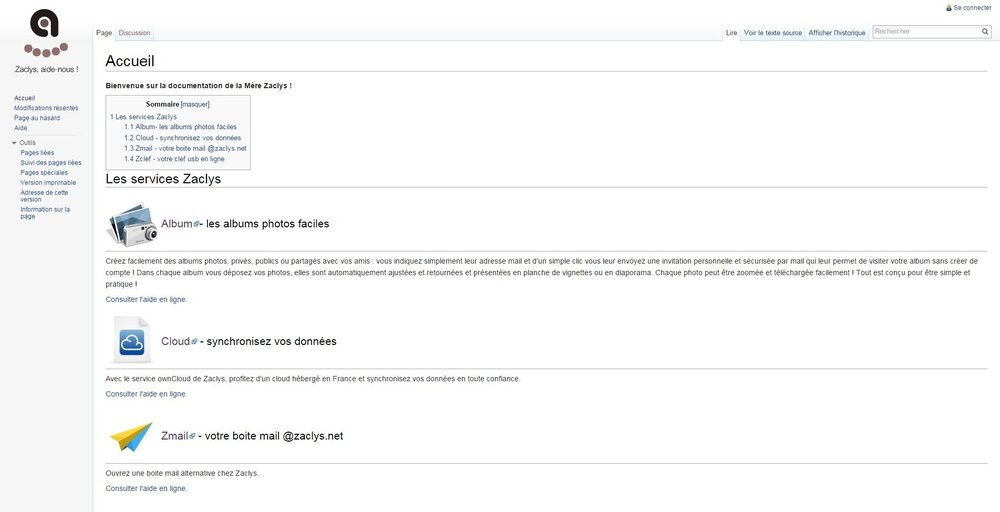The width and height of the screenshot is (1000, 512).
Task: Click the search magnifier icon
Action: (985, 32)
